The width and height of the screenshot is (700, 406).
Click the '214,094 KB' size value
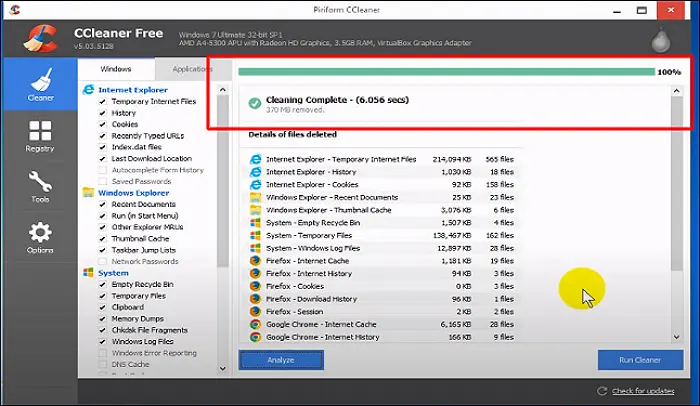(452, 159)
